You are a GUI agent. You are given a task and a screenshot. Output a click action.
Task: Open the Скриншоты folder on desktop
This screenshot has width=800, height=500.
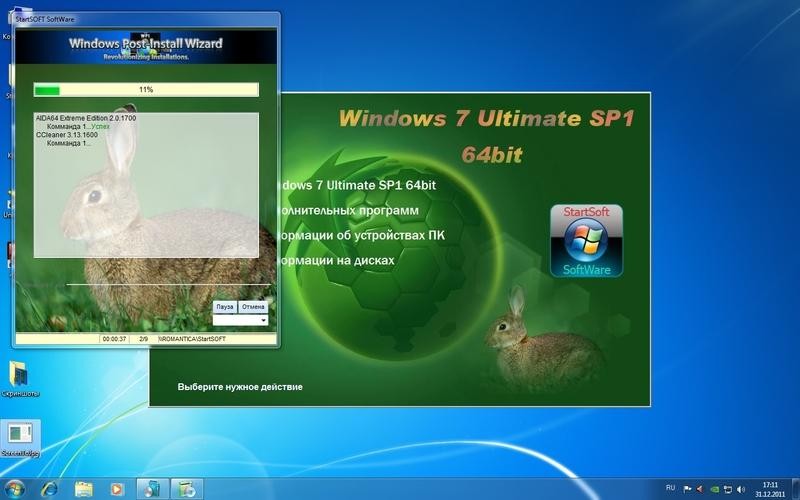point(20,379)
